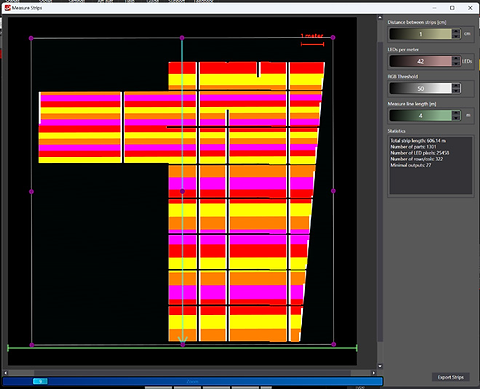This screenshot has width=480, height=389.
Task: Click the left end of the green measure line
Action: (8, 348)
